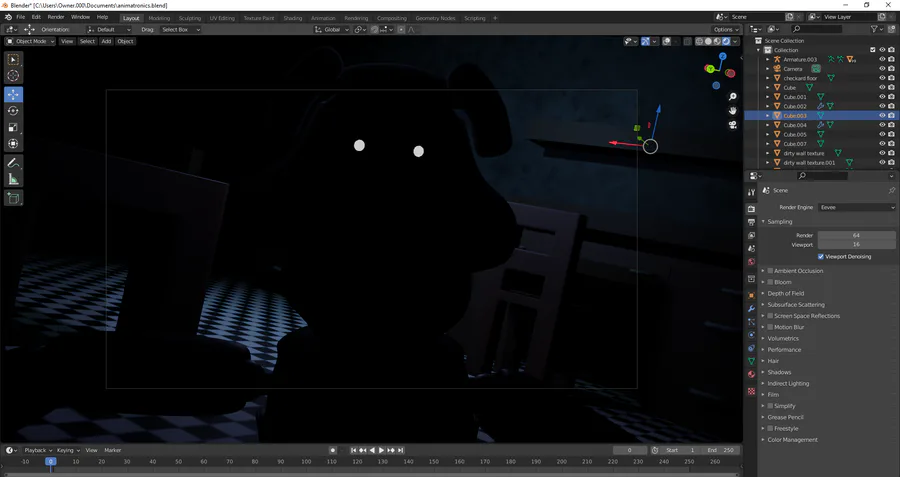This screenshot has height=477, width=900.
Task: Open the viewport Add menu button
Action: [x=106, y=41]
